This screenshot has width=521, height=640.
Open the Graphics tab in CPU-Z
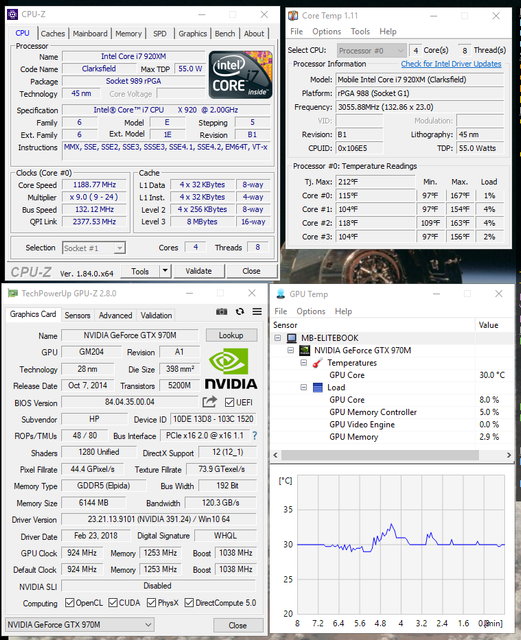(x=192, y=33)
